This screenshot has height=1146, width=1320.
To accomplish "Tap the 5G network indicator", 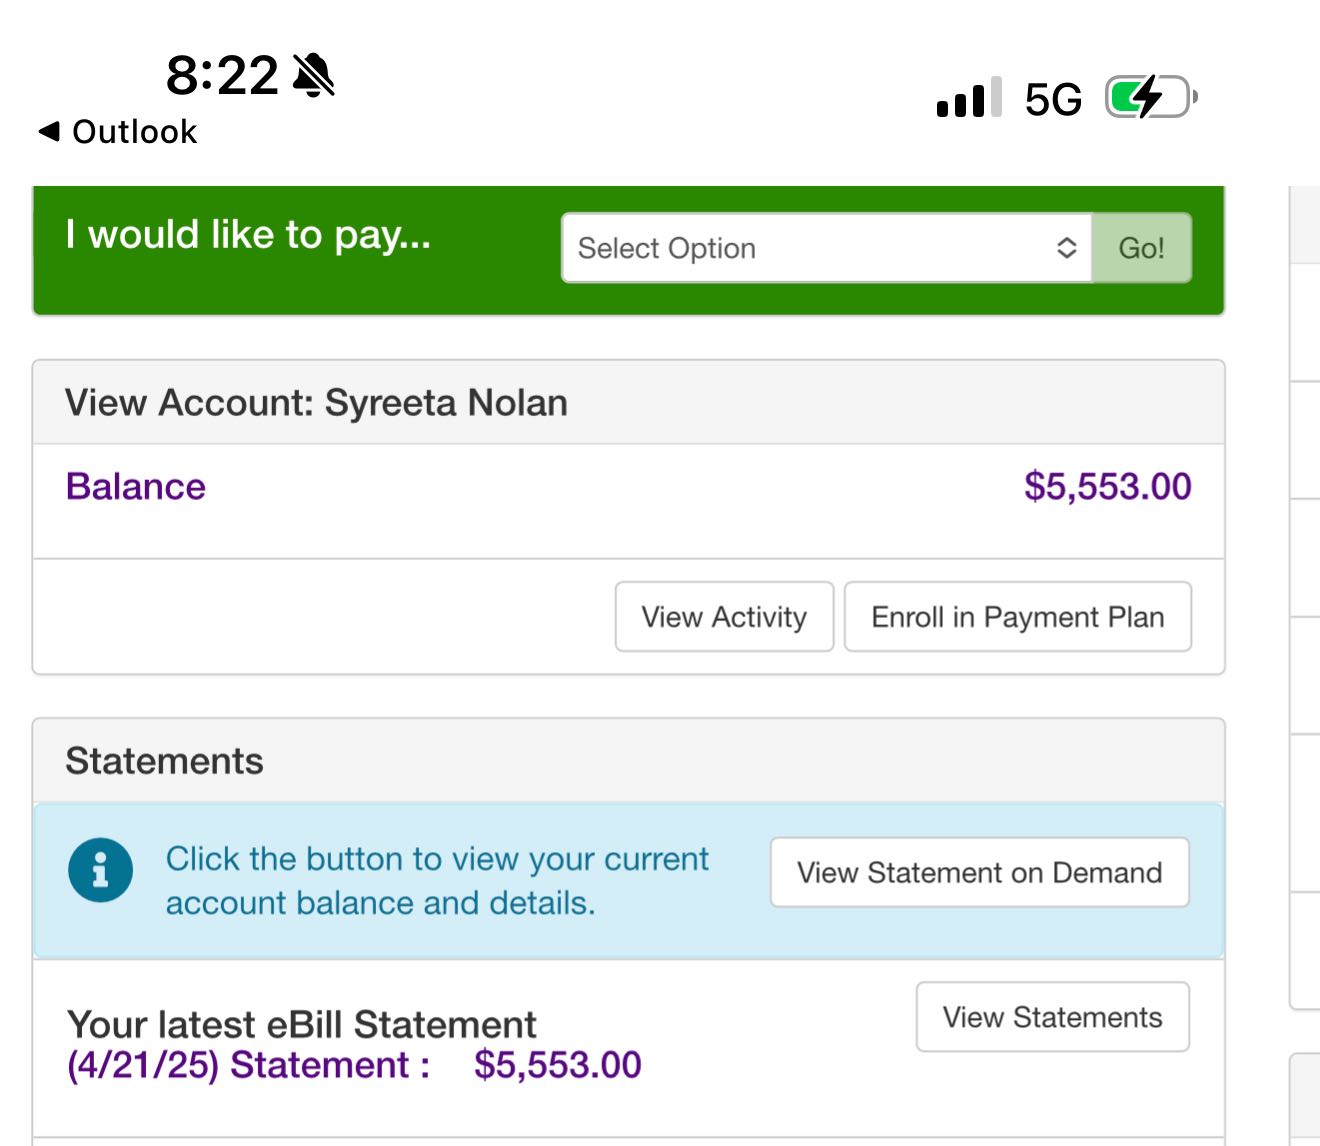I will point(1053,99).
